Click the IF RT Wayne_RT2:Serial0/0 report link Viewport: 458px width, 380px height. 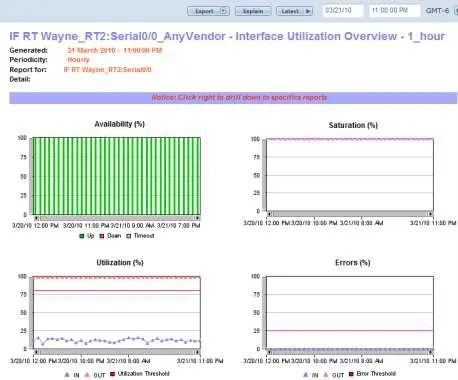coord(107,70)
